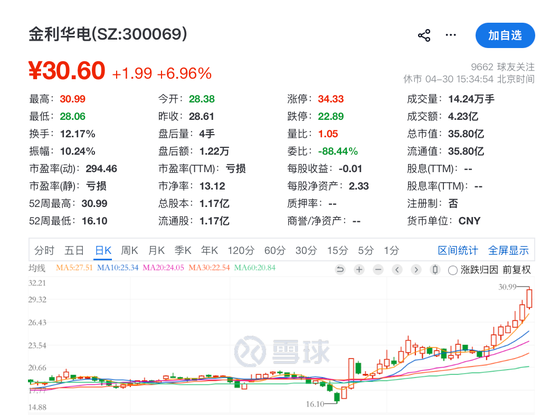Click the 均线 label
The height and width of the screenshot is (415, 550).
37,268
